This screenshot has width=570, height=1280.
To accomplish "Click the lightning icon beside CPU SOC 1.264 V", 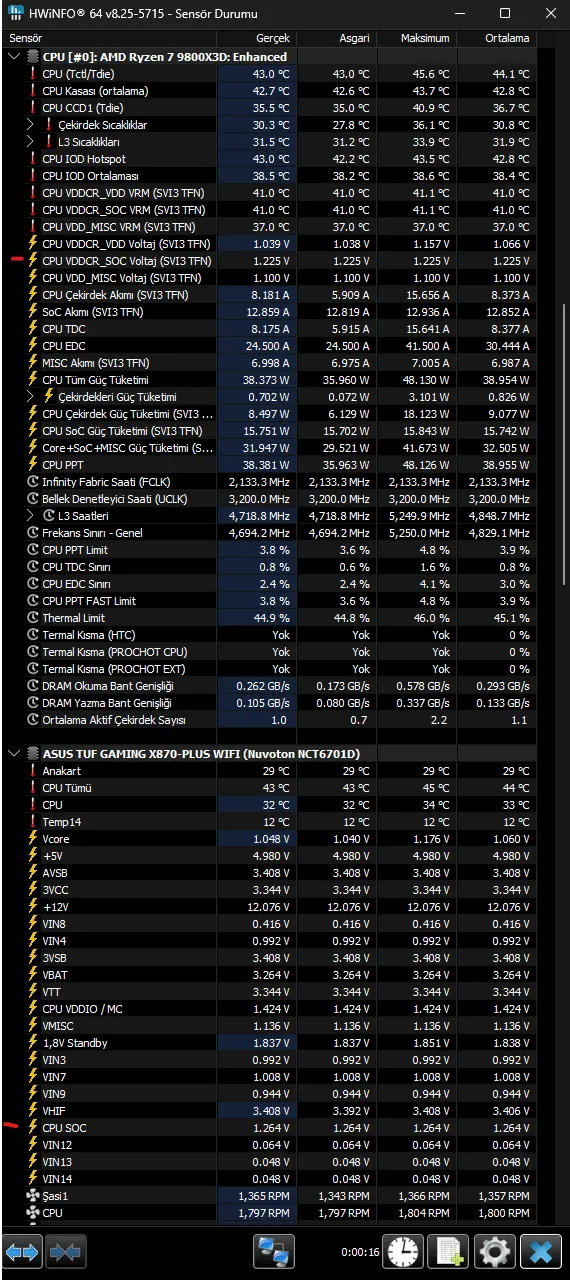I will (32, 1128).
